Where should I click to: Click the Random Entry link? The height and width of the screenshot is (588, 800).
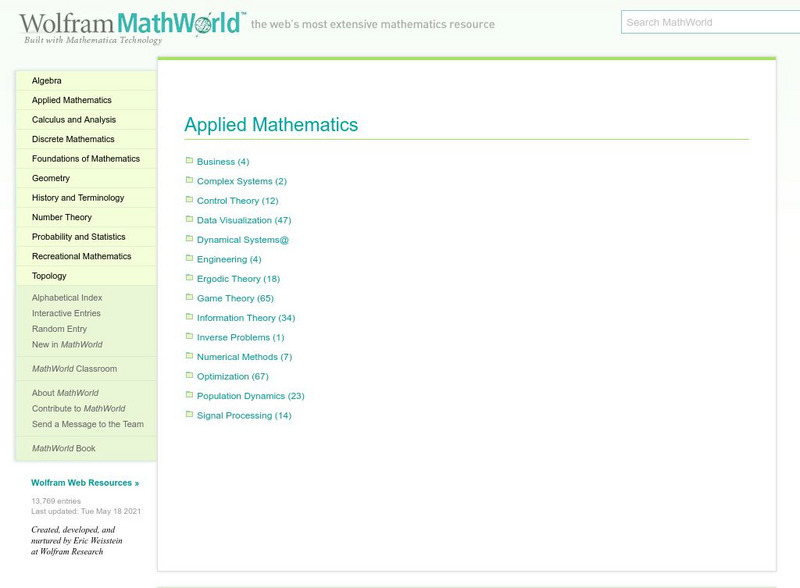coord(59,329)
